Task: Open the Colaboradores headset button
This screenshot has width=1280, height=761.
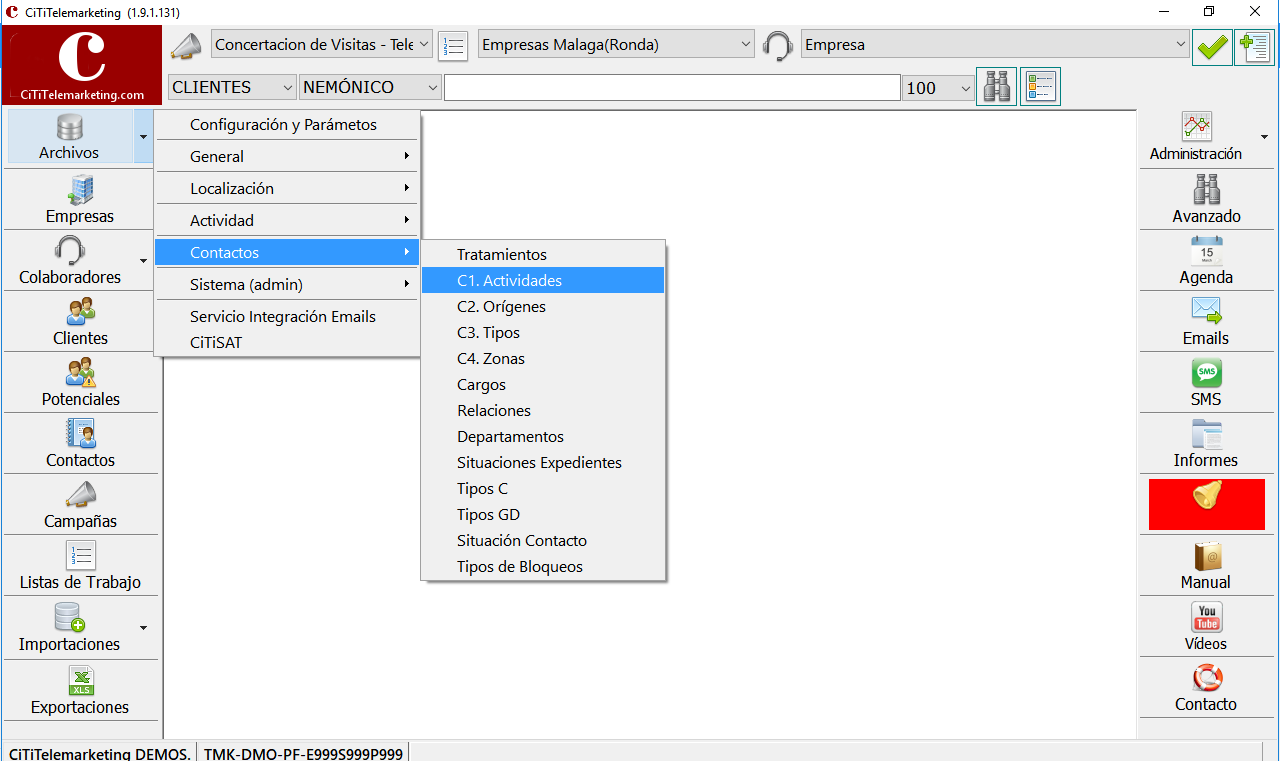Action: pos(70,260)
